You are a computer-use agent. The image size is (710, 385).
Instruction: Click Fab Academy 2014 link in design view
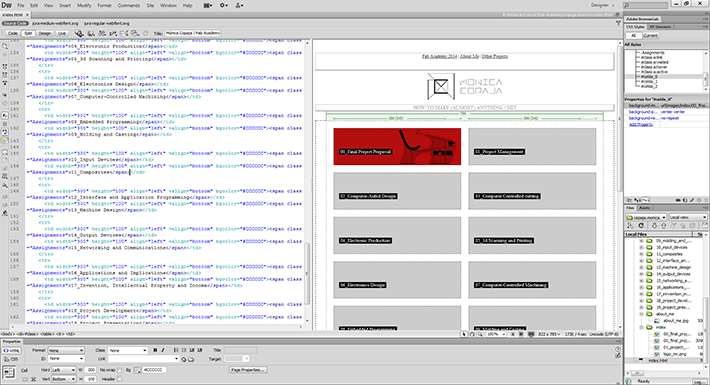(x=439, y=56)
